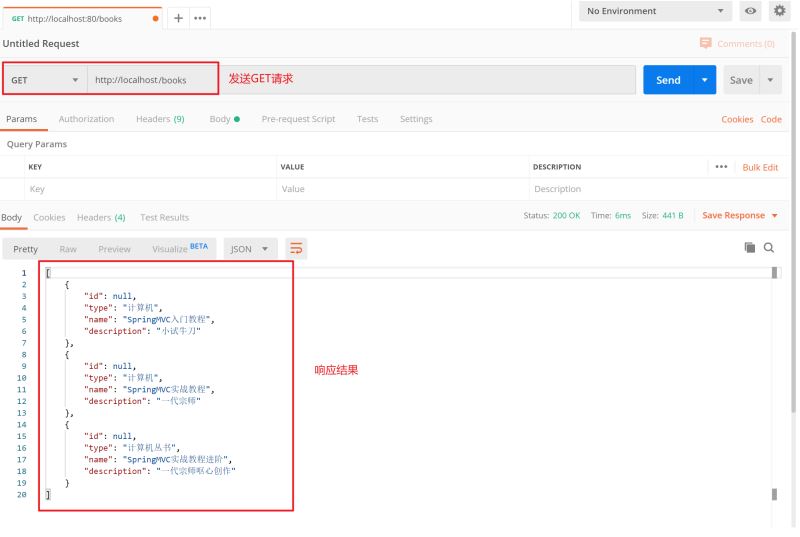
Task: Switch to the Authorization tab
Action: [x=86, y=119]
